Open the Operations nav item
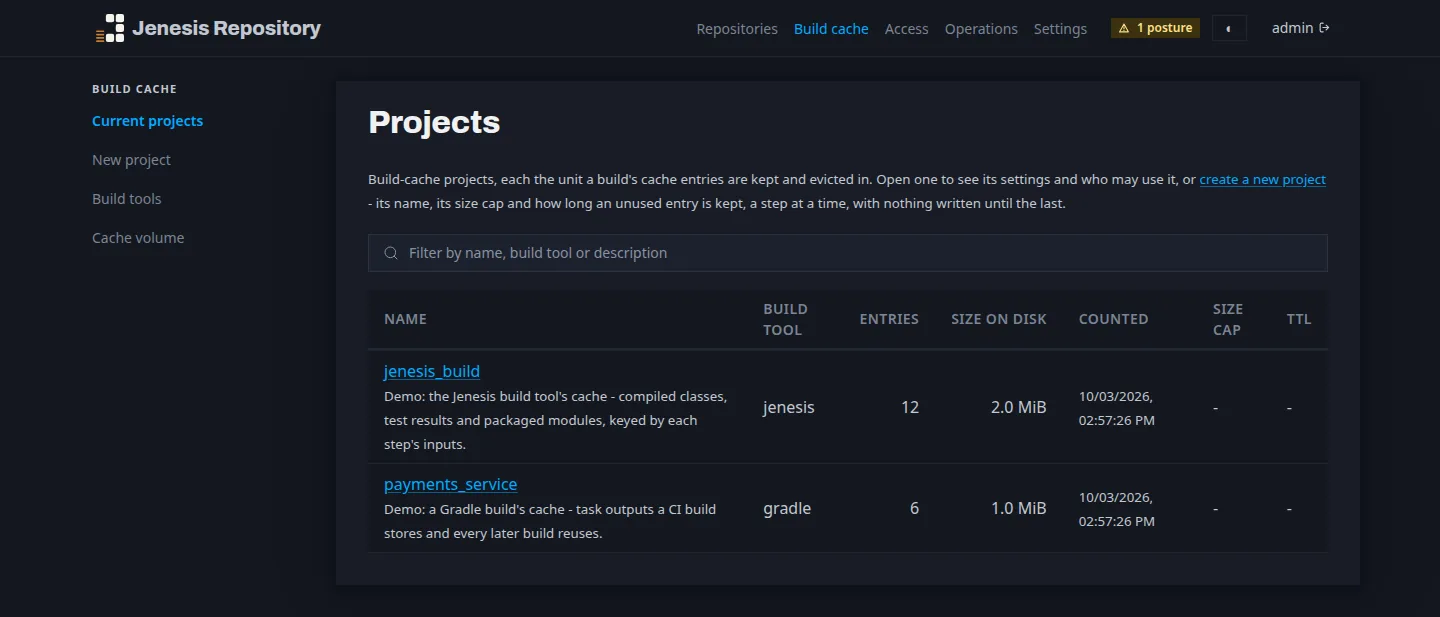The height and width of the screenshot is (617, 1440). (x=981, y=29)
